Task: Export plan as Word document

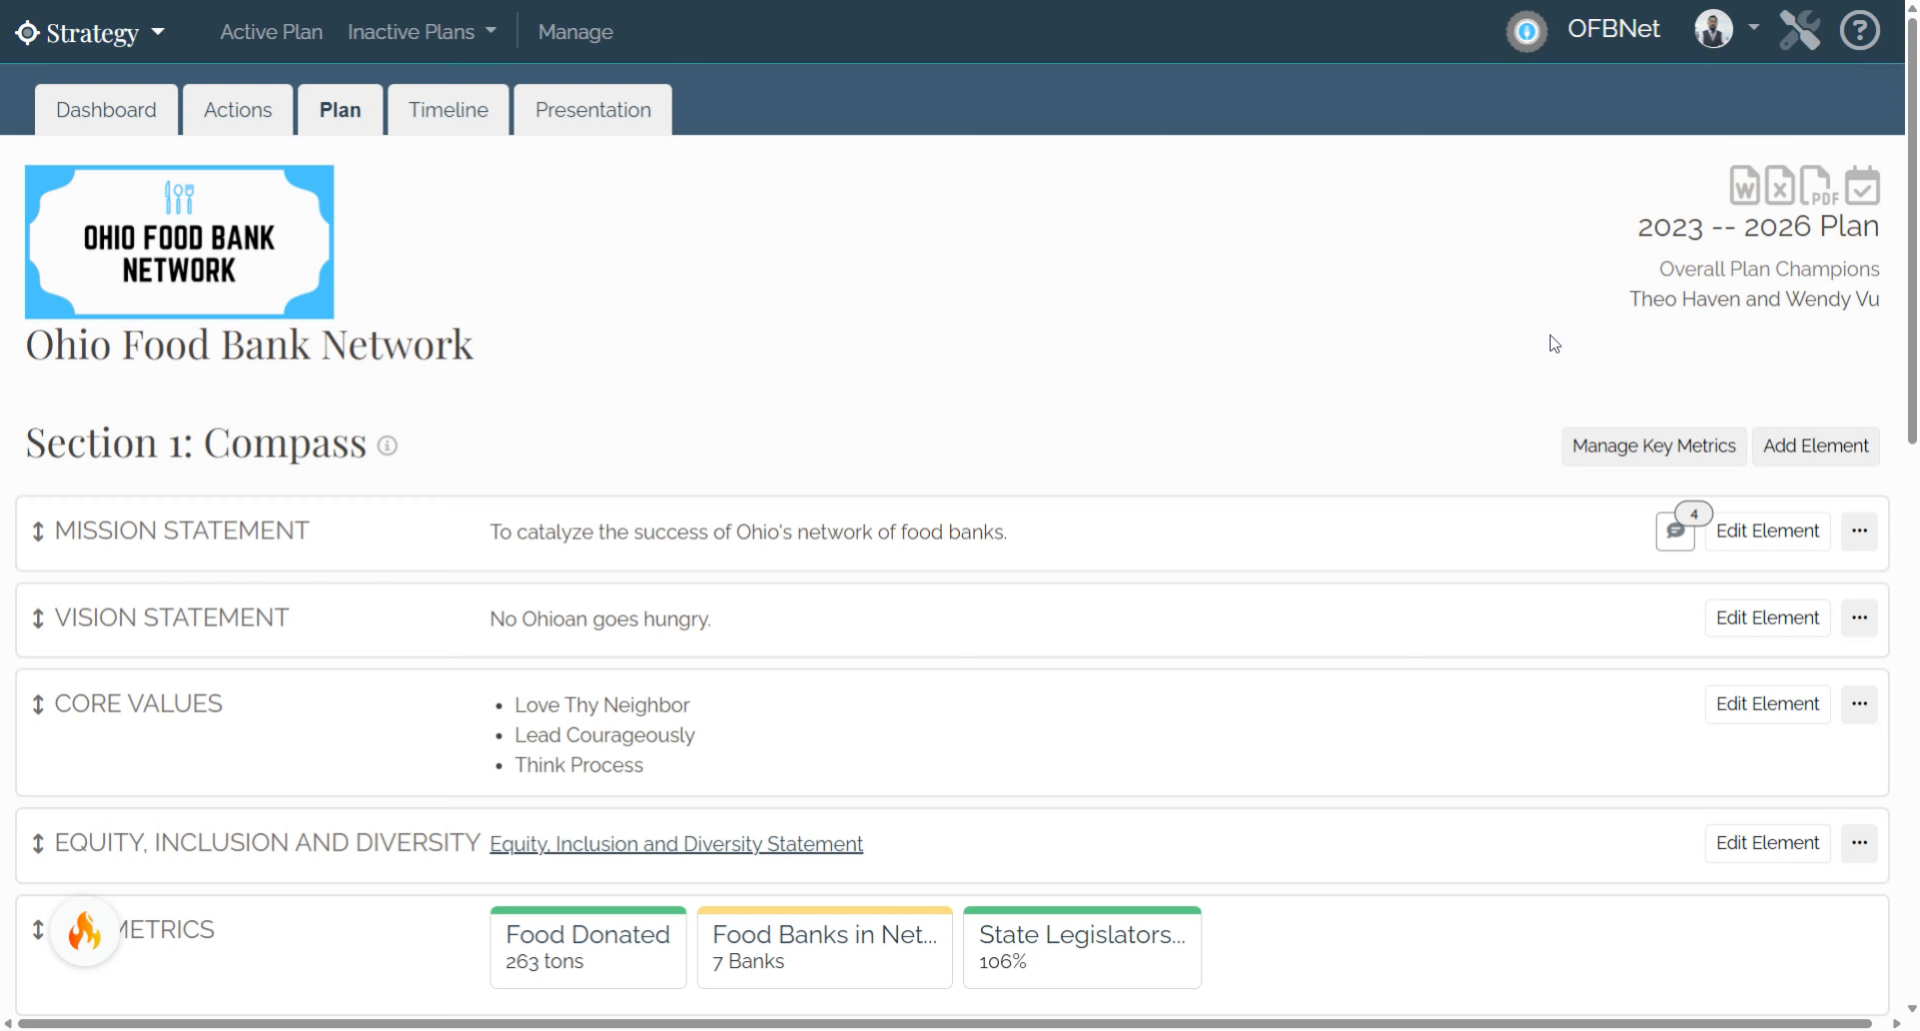Action: click(1744, 186)
